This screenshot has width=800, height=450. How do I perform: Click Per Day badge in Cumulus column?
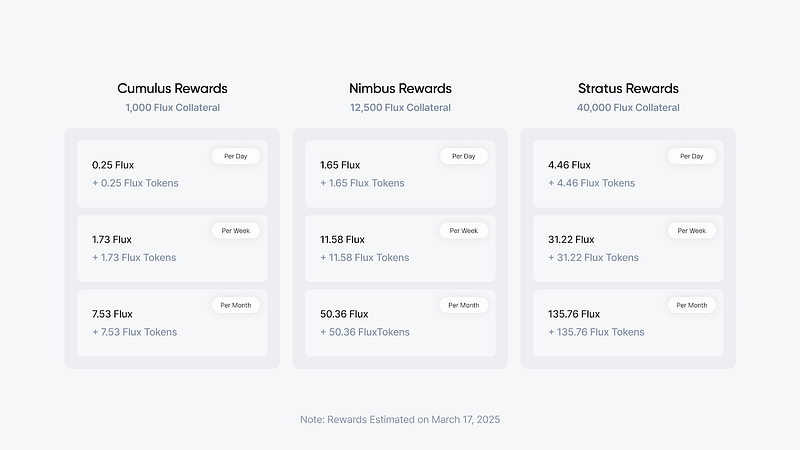[x=236, y=156]
